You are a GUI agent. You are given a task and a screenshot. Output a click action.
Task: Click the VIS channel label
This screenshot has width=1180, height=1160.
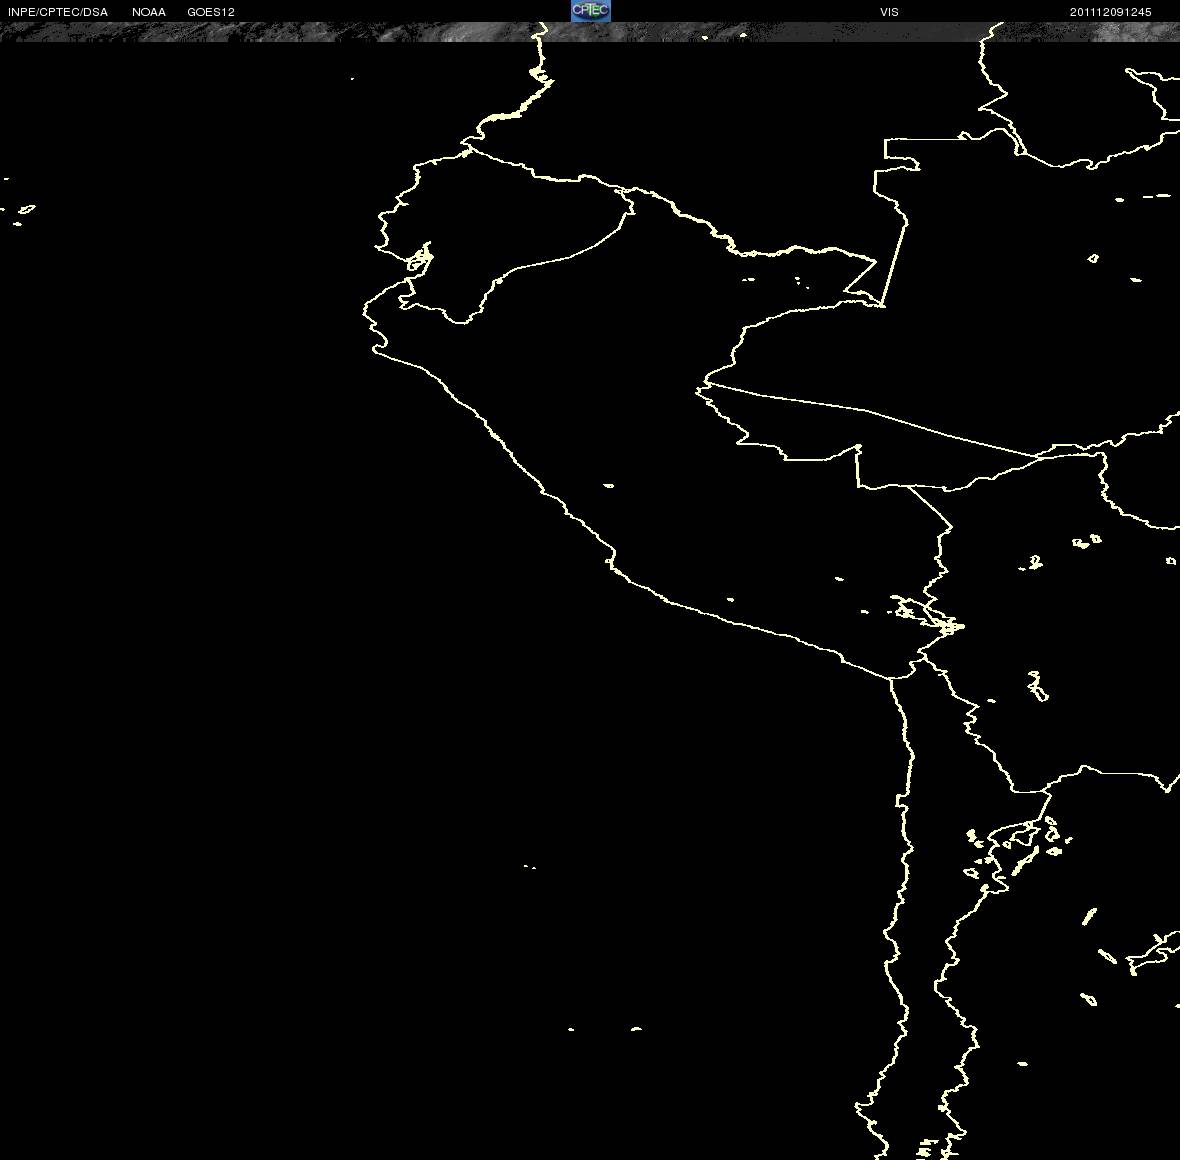pos(889,12)
